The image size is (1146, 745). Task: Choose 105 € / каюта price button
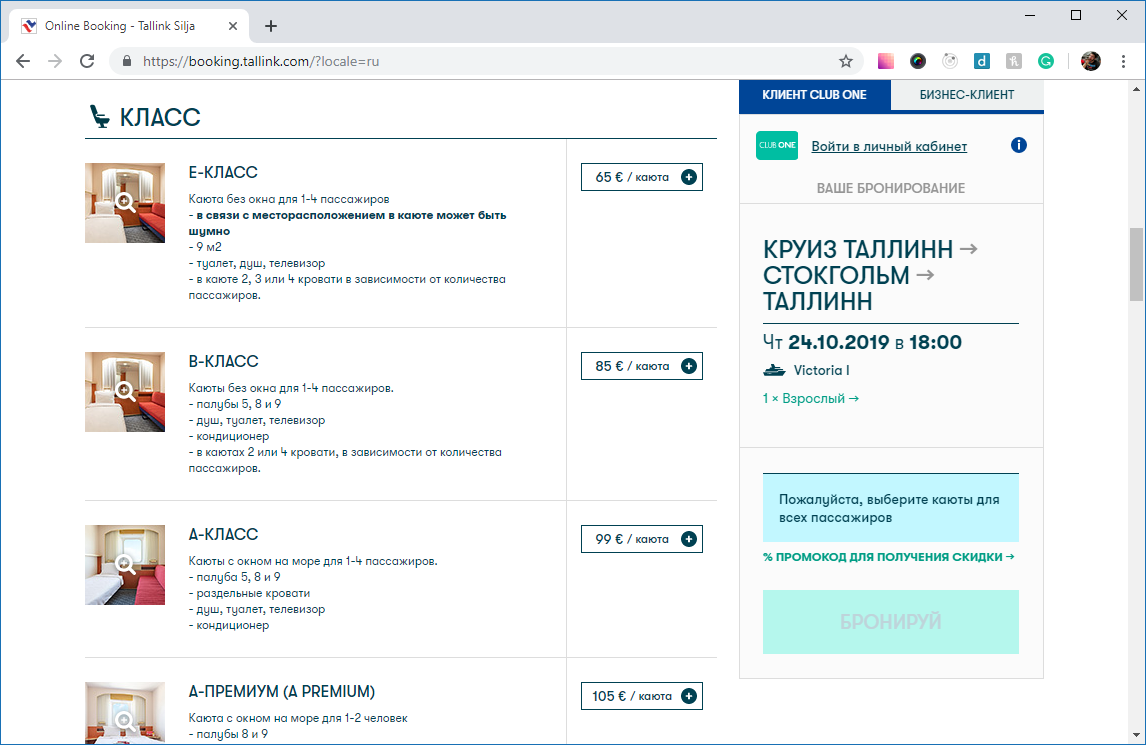click(642, 696)
